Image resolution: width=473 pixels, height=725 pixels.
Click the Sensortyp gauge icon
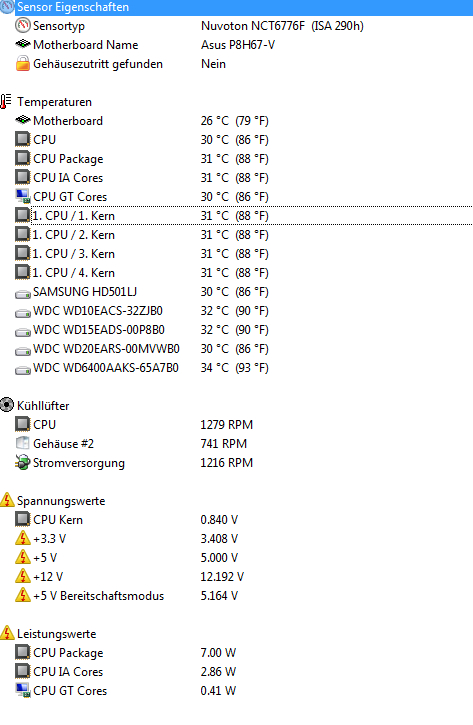tap(23, 25)
